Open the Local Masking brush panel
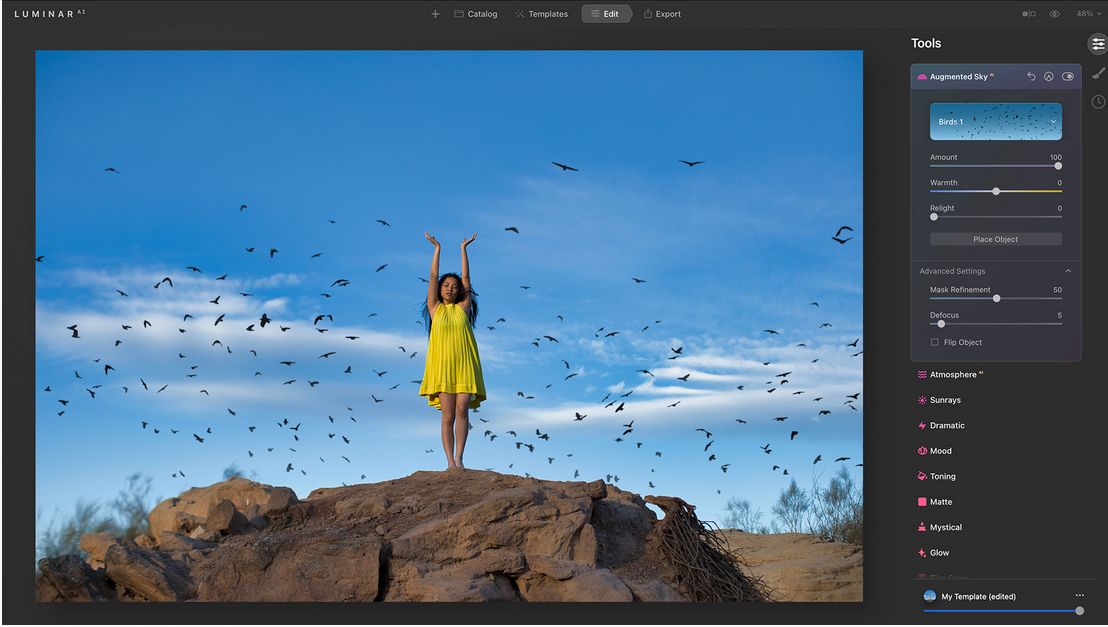This screenshot has width=1108, height=627. coord(1098,73)
